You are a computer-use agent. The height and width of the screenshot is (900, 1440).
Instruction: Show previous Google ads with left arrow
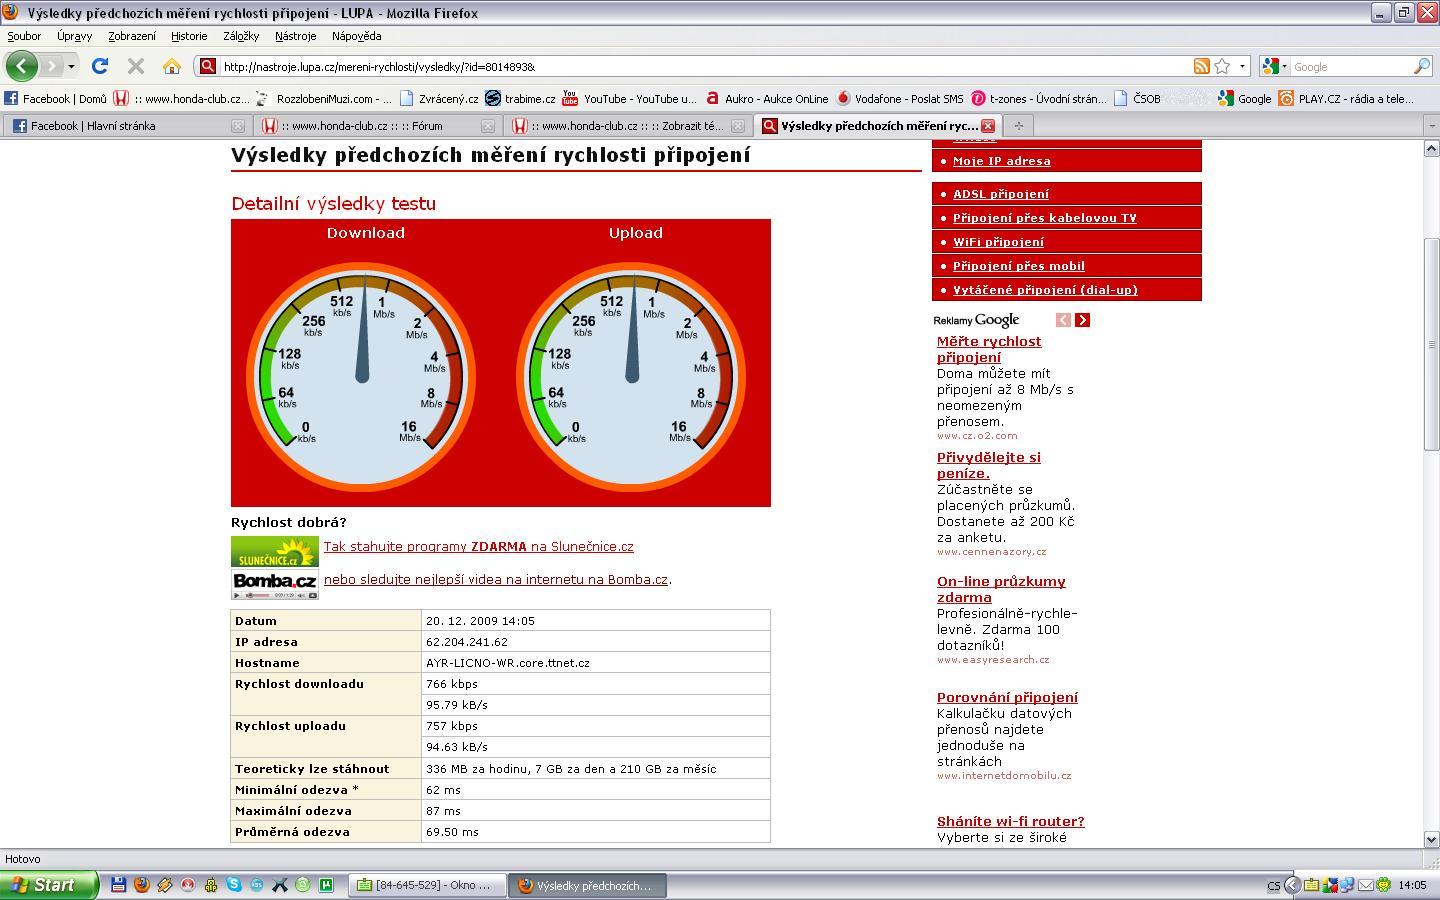[1063, 320]
